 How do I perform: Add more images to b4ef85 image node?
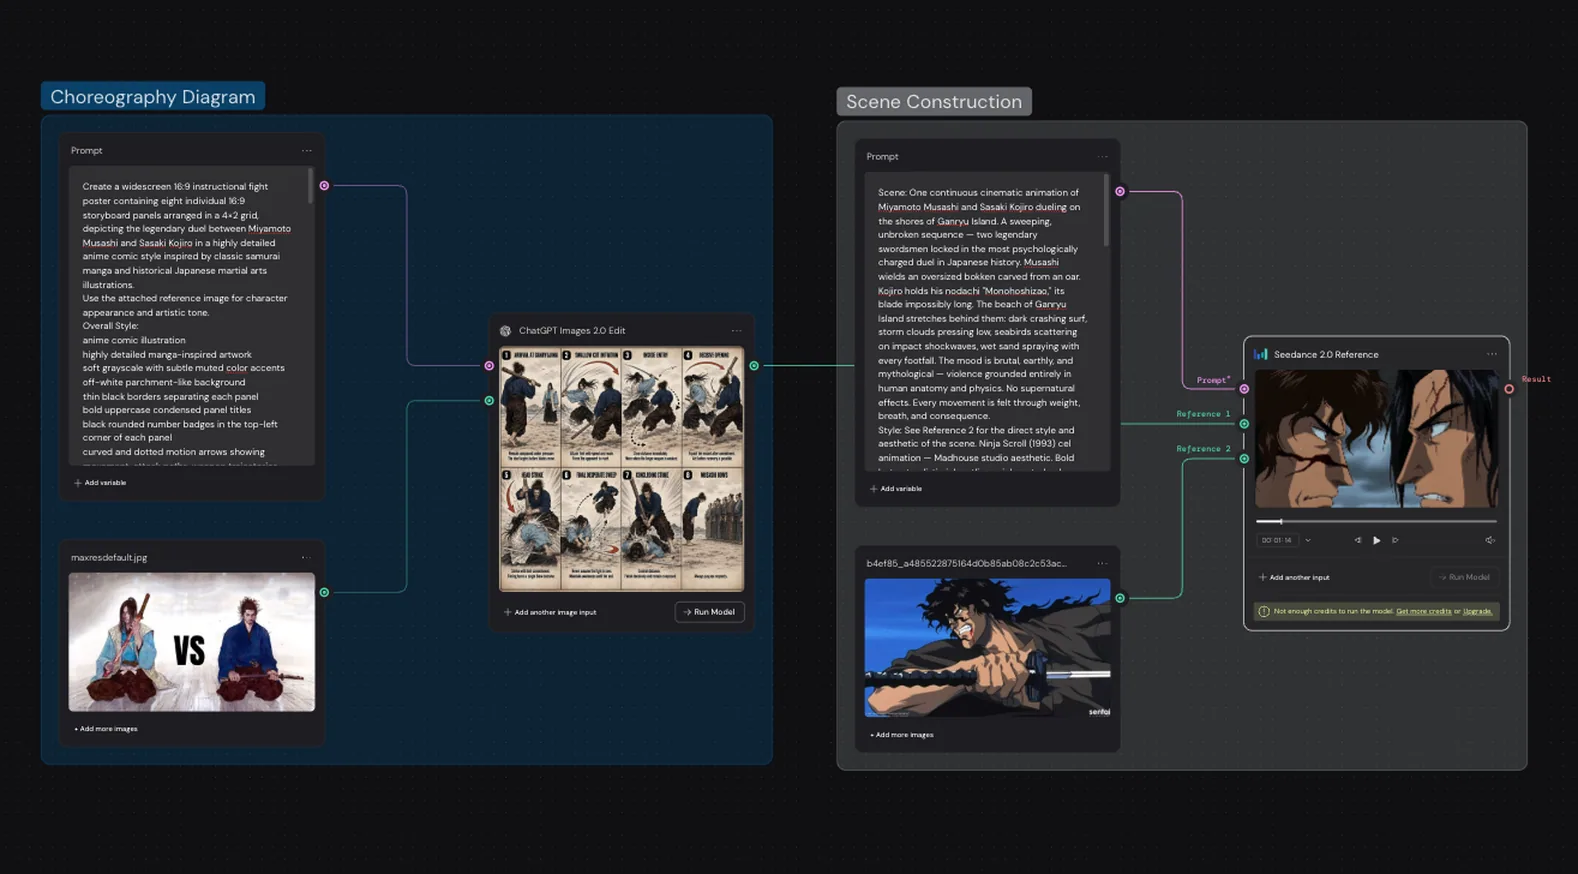901,735
